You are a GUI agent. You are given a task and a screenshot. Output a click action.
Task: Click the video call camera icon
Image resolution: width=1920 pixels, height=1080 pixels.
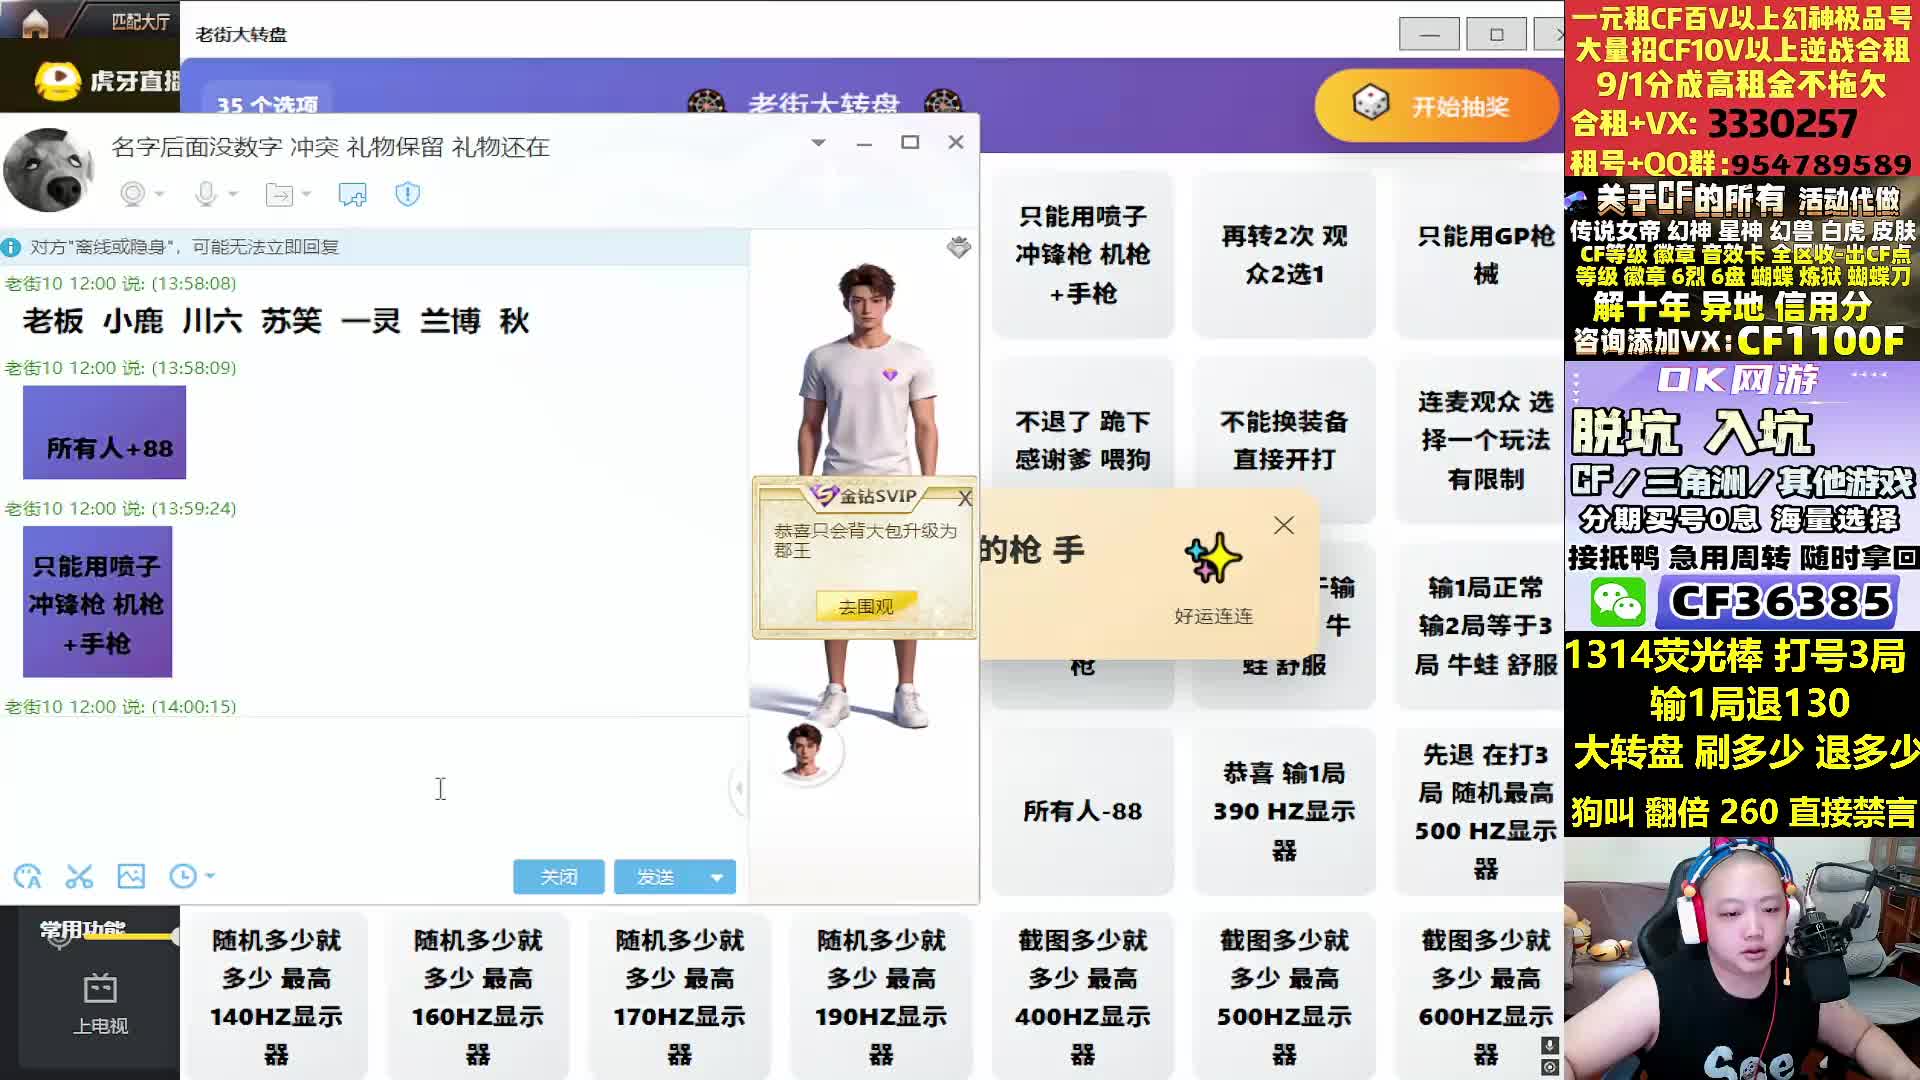click(x=133, y=194)
